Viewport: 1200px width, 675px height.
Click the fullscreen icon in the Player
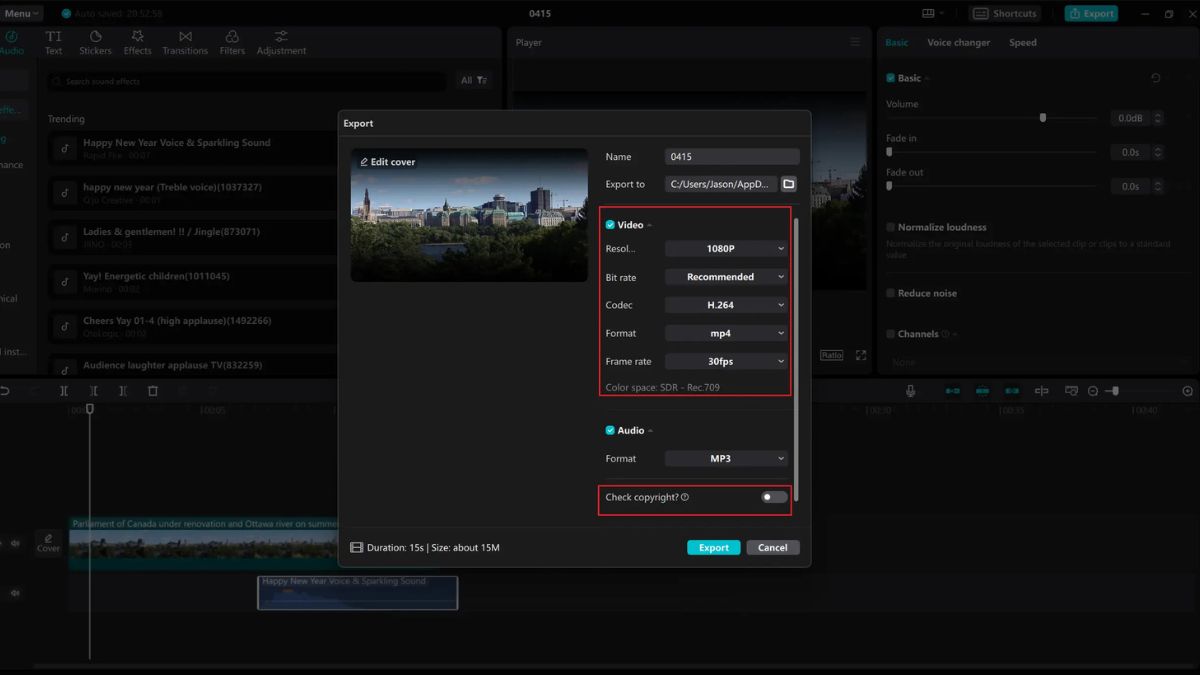coord(861,355)
